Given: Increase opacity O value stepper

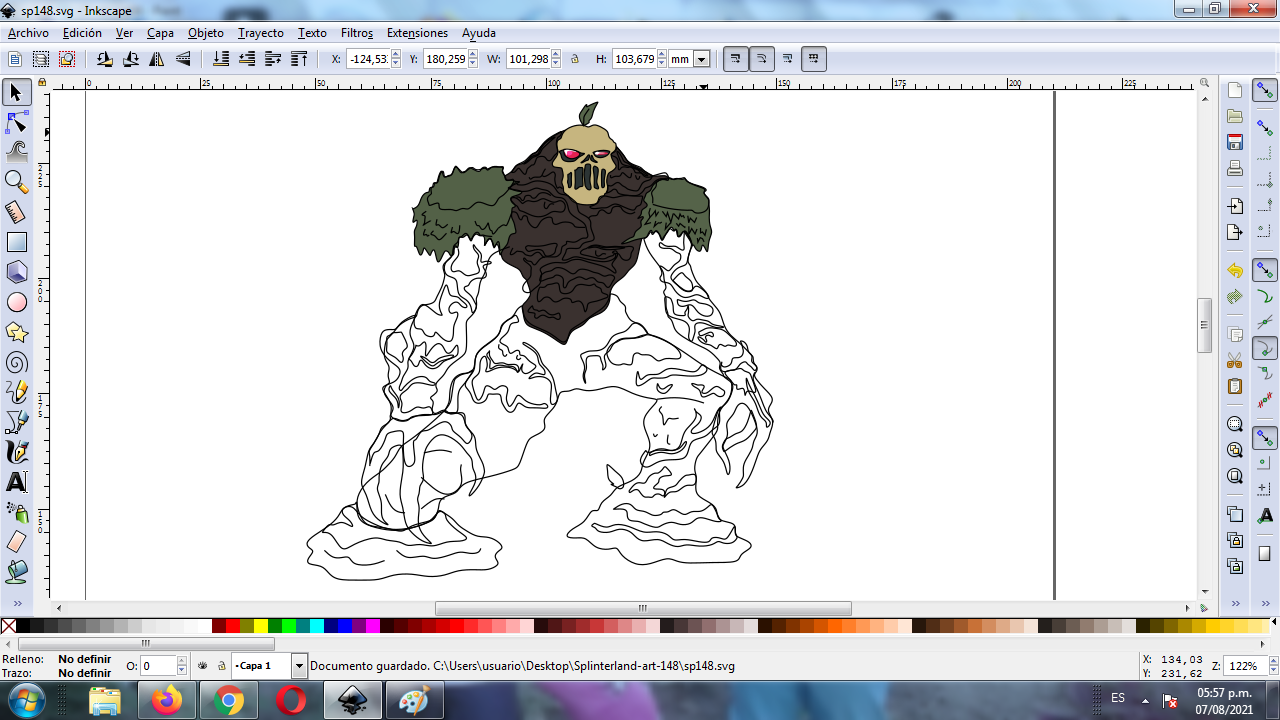Looking at the screenshot, I should point(182,661).
